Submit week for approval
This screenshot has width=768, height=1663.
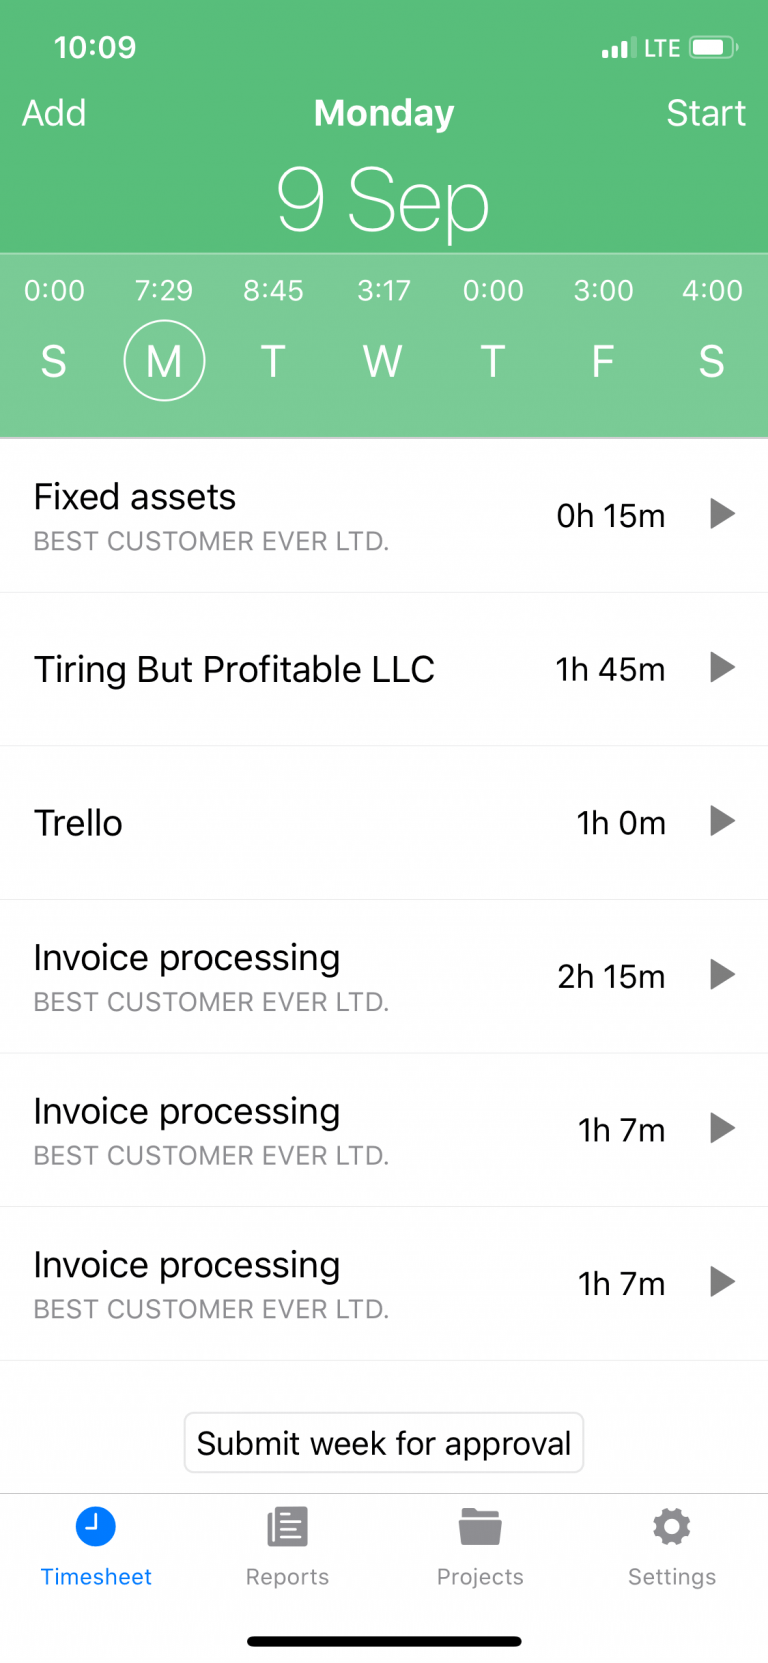384,1443
